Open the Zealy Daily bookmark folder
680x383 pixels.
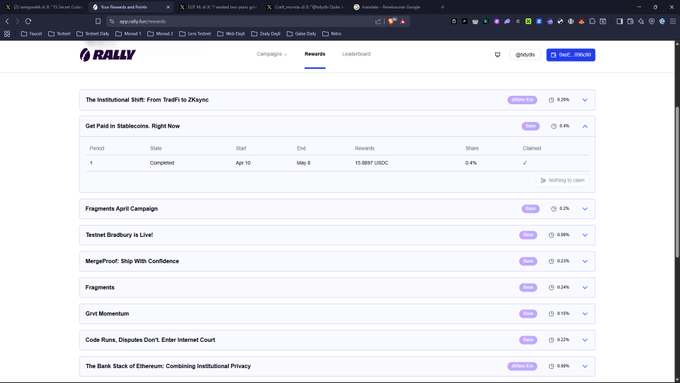tap(266, 33)
